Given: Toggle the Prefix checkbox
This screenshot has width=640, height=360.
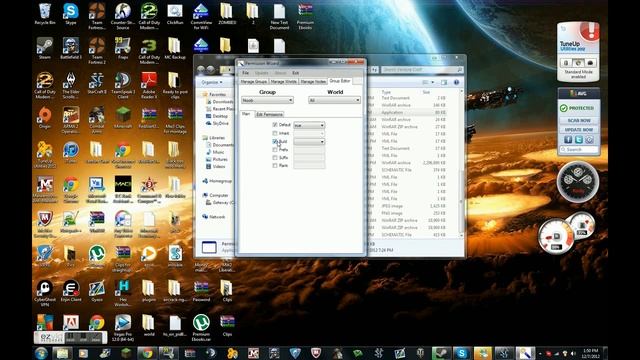Looking at the screenshot, I should [275, 149].
